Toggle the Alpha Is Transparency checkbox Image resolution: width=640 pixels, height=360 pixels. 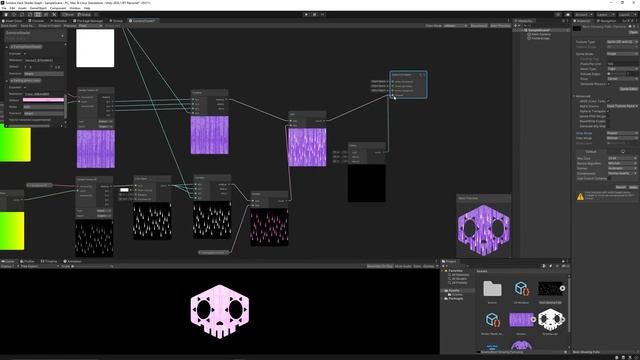point(608,111)
